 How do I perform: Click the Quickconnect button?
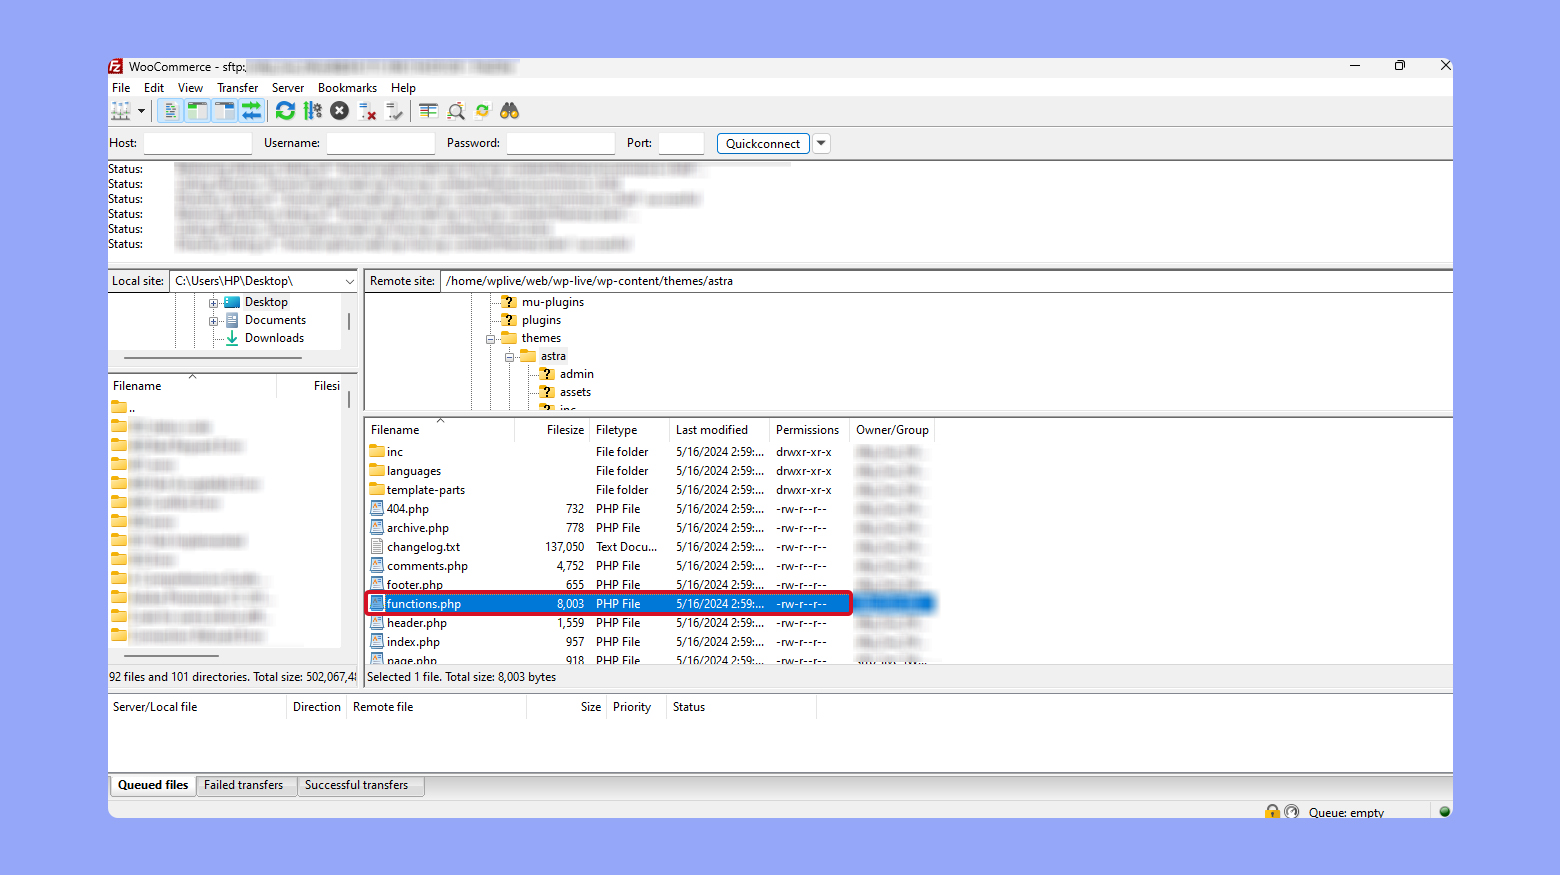[x=762, y=143]
